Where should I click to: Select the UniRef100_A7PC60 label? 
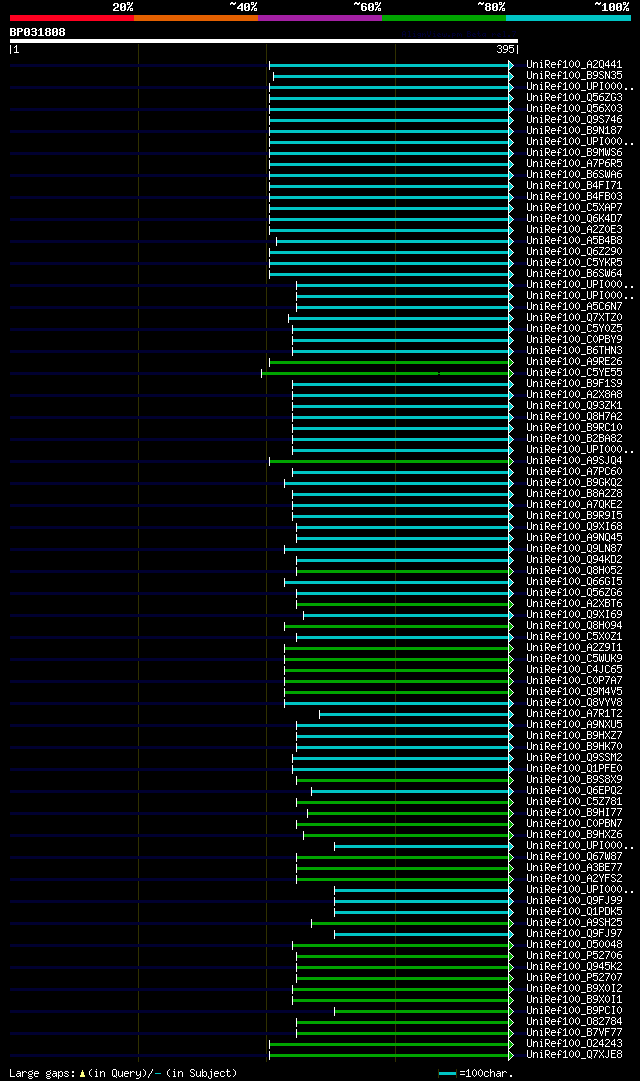574,472
